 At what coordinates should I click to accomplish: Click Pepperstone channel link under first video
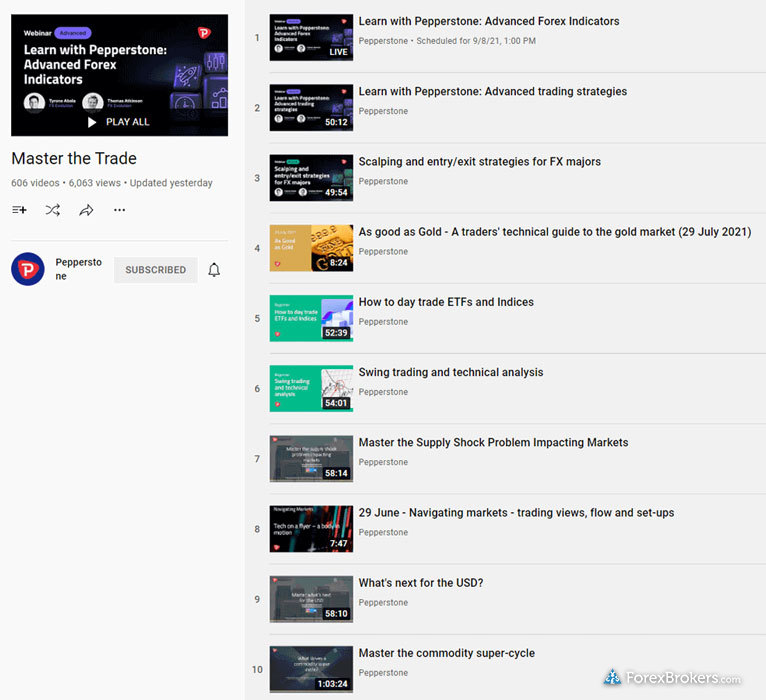(x=383, y=41)
